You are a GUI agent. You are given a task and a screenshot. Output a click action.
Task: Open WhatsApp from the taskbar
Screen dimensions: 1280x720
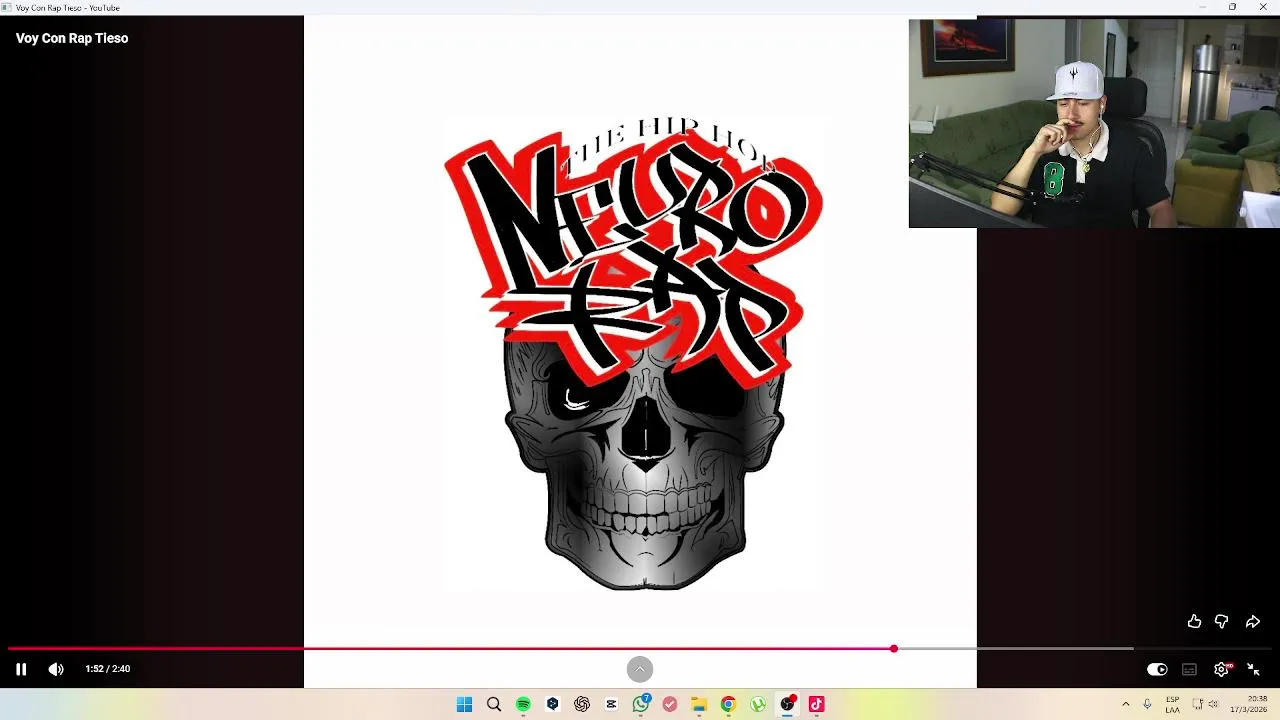(x=641, y=705)
